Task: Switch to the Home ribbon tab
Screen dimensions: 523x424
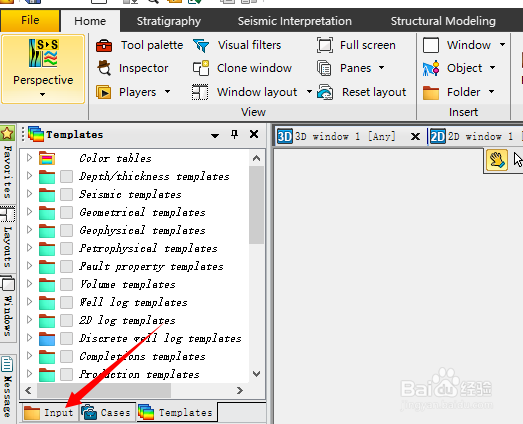Action: [x=90, y=21]
